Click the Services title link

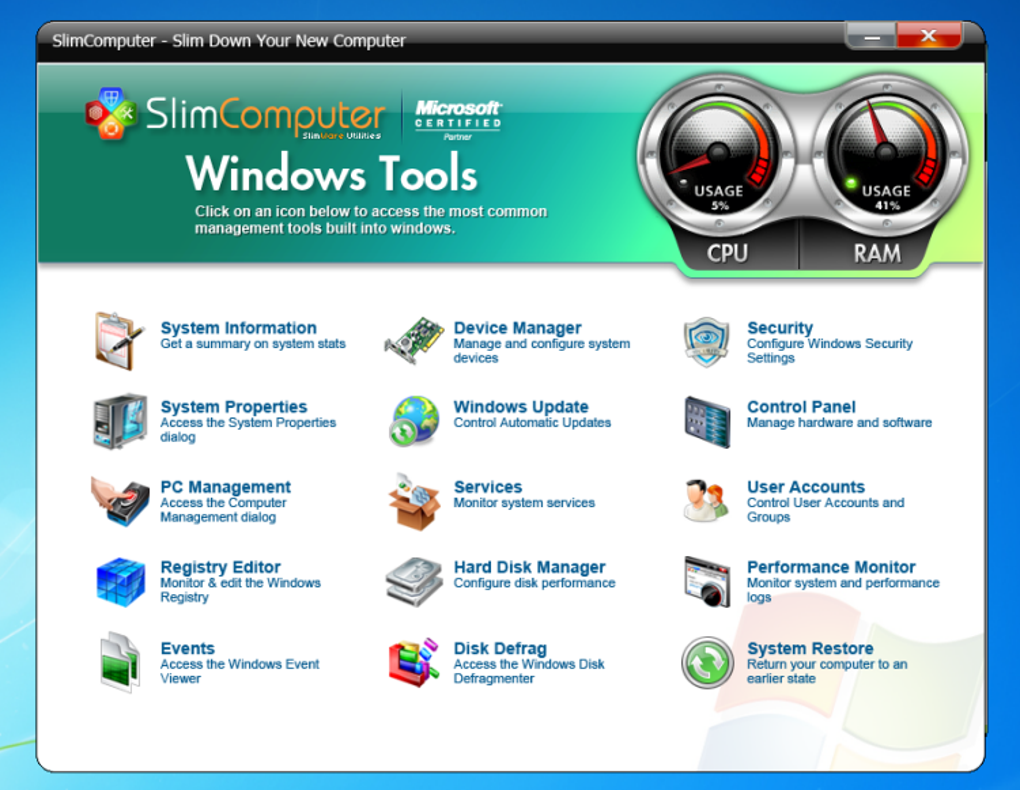(x=488, y=487)
